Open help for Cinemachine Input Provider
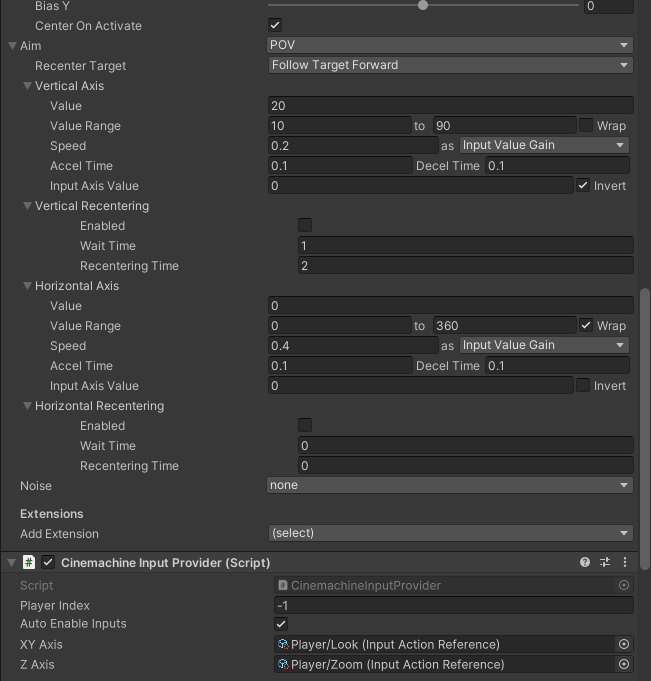The height and width of the screenshot is (681, 651). point(585,563)
